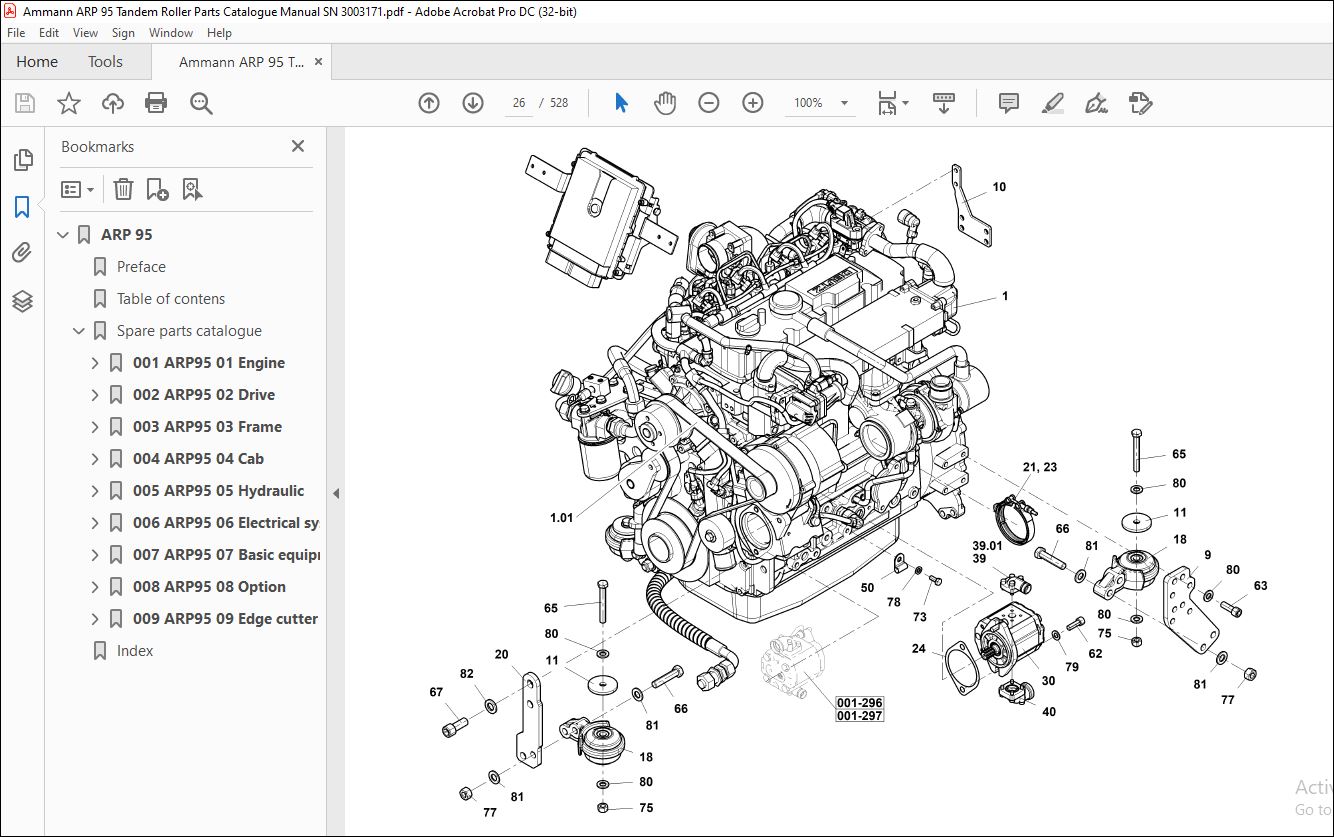Go to previous page with the up arrow
The height and width of the screenshot is (837, 1334).
429,103
